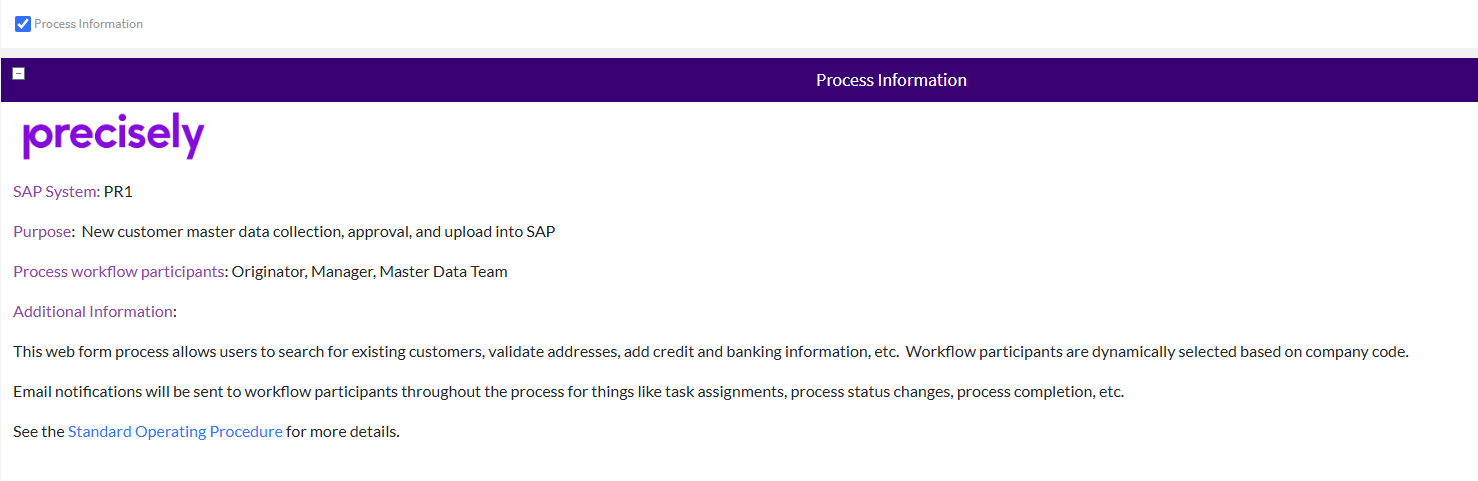The height and width of the screenshot is (481, 1478).
Task: Click the Process workflow participants label
Action: pyautogui.click(x=118, y=272)
